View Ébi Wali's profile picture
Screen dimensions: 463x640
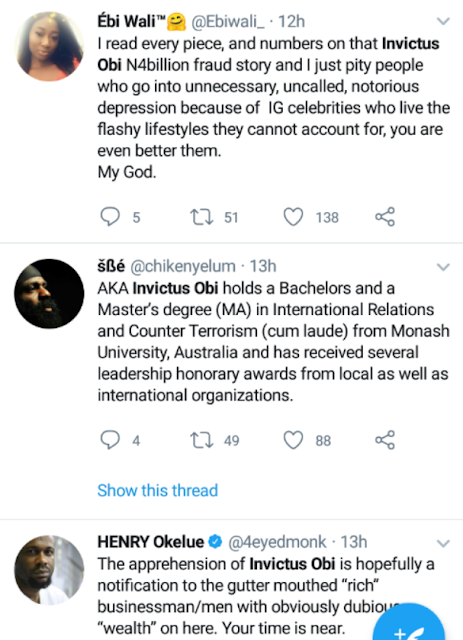(49, 46)
